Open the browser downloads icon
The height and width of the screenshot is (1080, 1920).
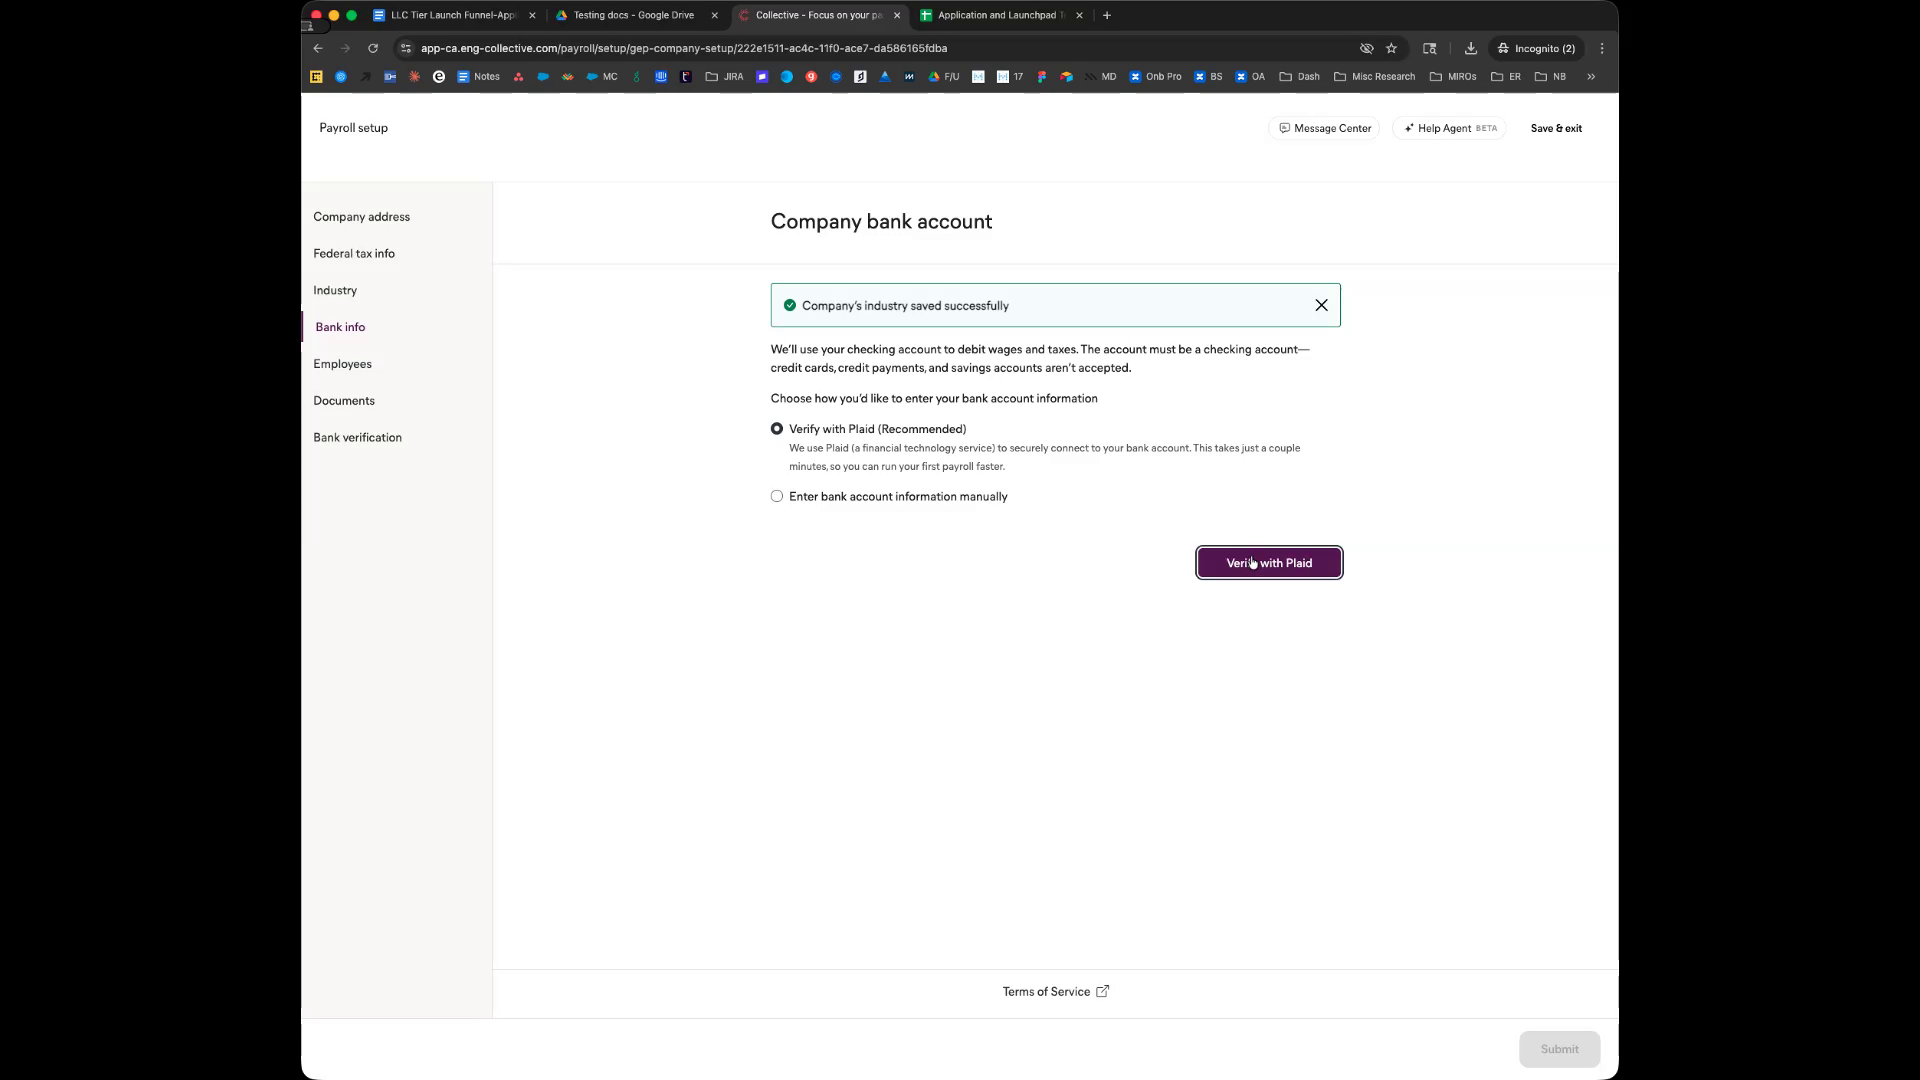tap(1470, 48)
